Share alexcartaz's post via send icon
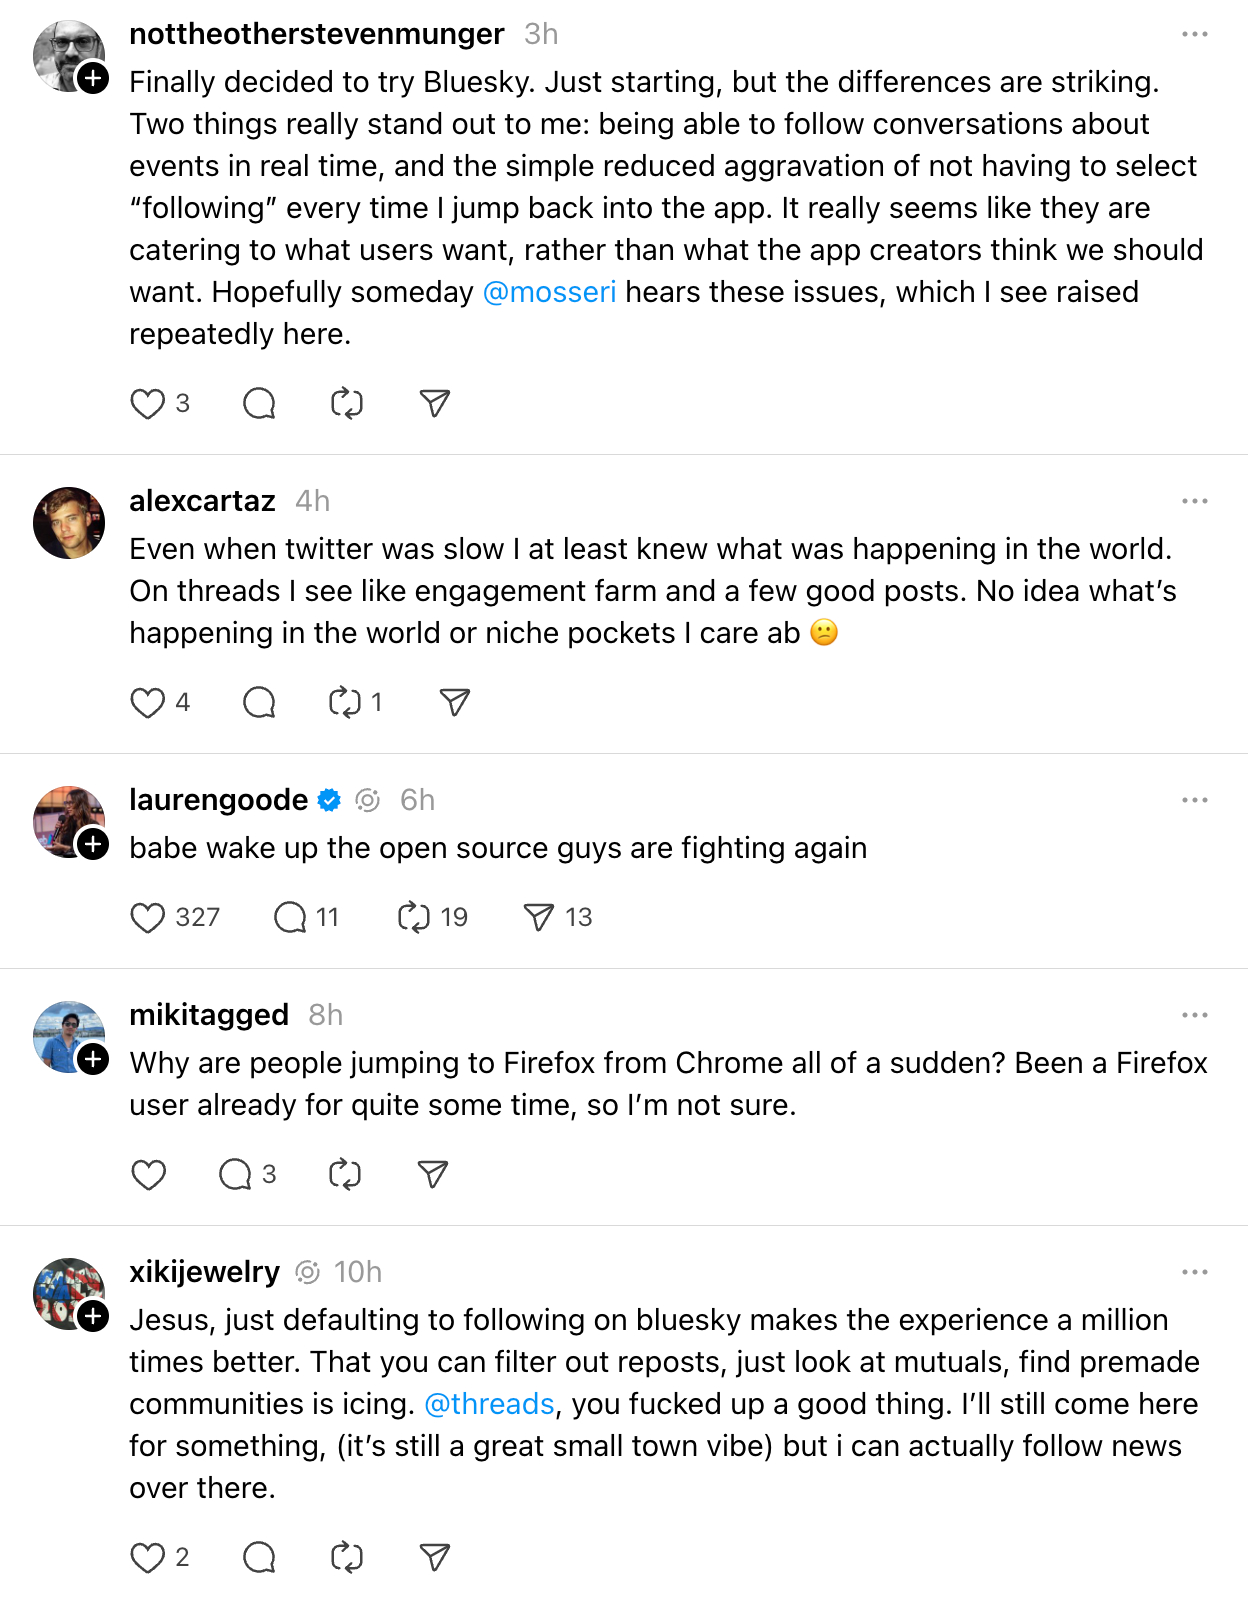Screen dimensions: 1248x1600 coord(455,703)
